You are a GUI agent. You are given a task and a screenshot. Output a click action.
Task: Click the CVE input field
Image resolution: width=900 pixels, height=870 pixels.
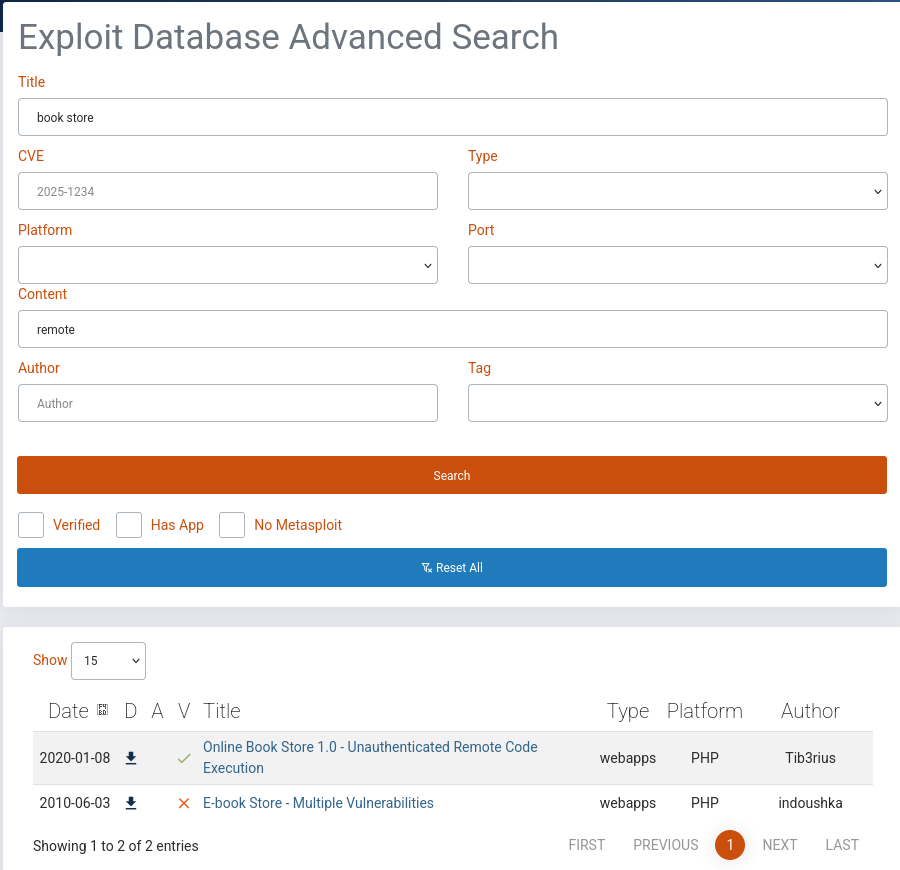(x=228, y=191)
